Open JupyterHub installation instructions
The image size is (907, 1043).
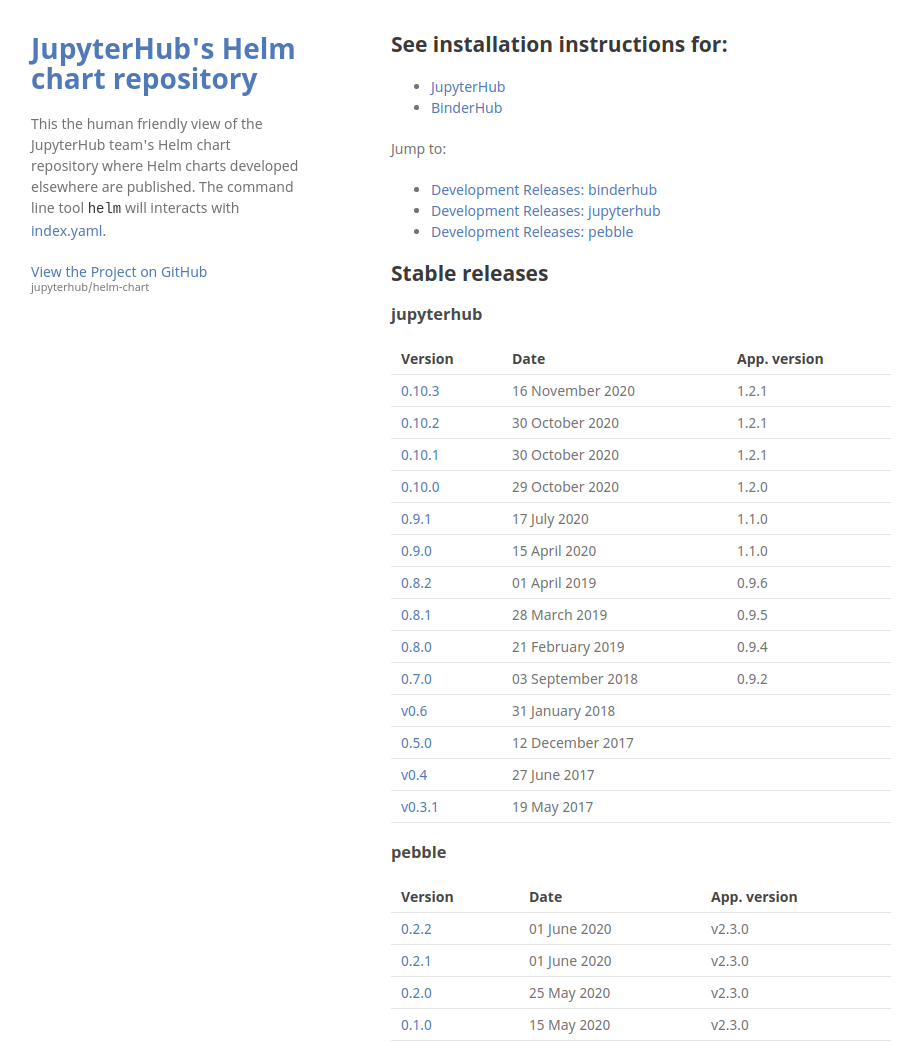click(x=467, y=86)
